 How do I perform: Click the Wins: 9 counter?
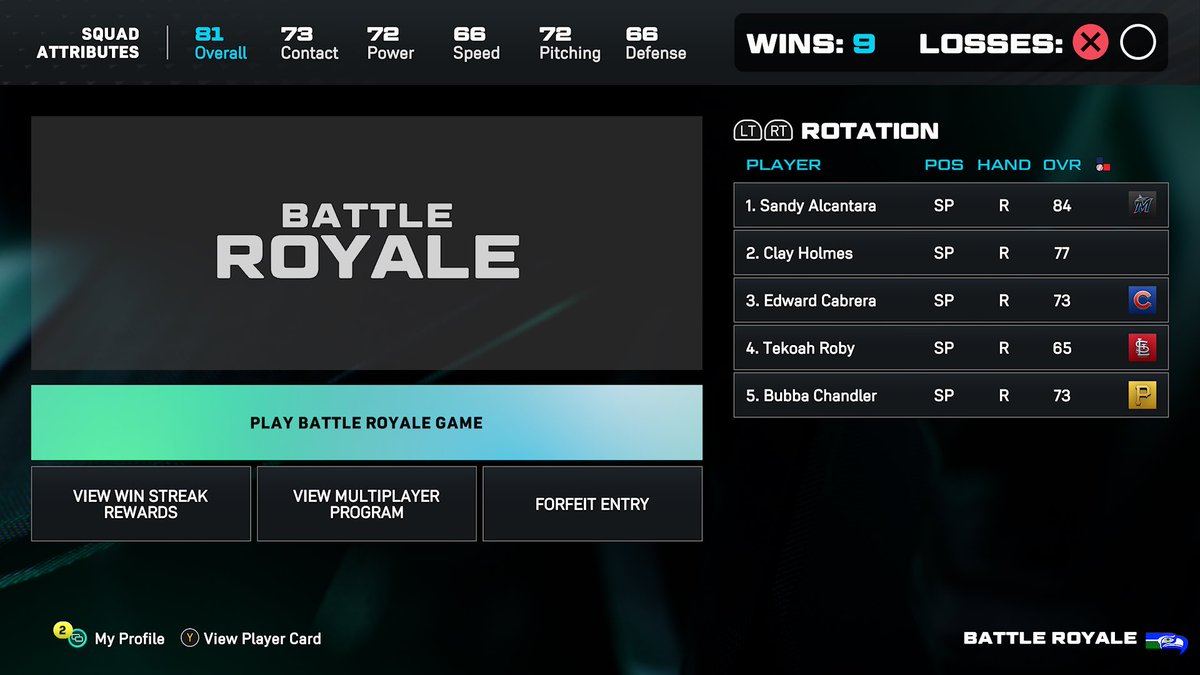[x=811, y=43]
